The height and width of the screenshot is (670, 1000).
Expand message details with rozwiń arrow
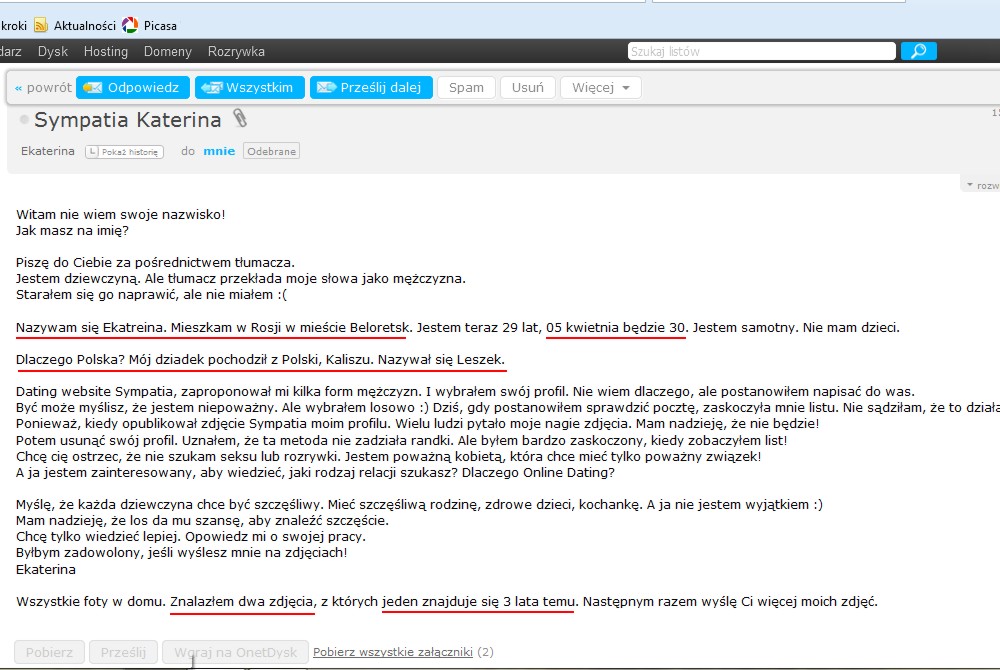pyautogui.click(x=981, y=185)
